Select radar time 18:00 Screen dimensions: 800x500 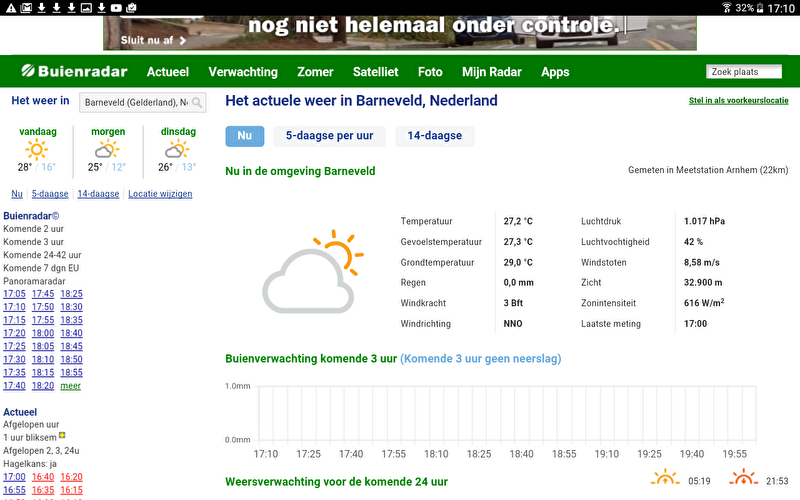(x=43, y=333)
